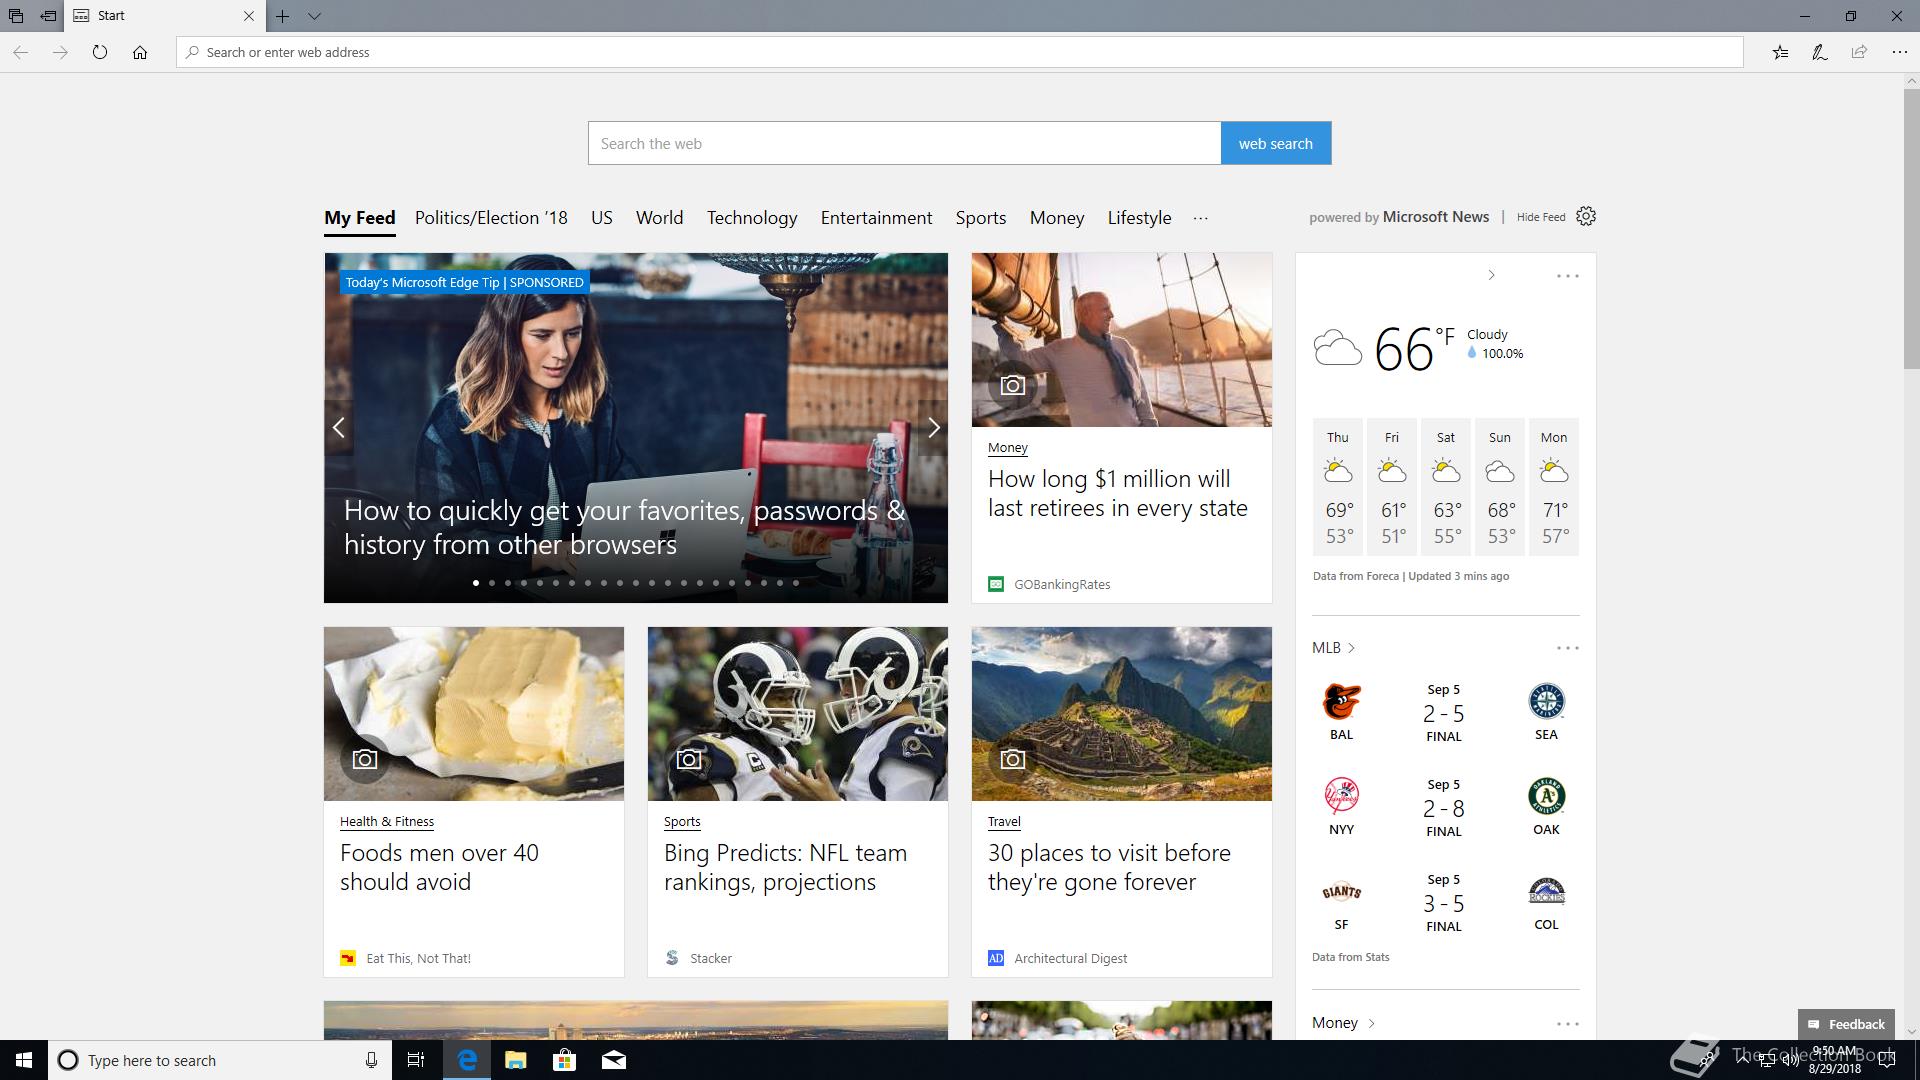Click the browser address bar

coord(960,52)
